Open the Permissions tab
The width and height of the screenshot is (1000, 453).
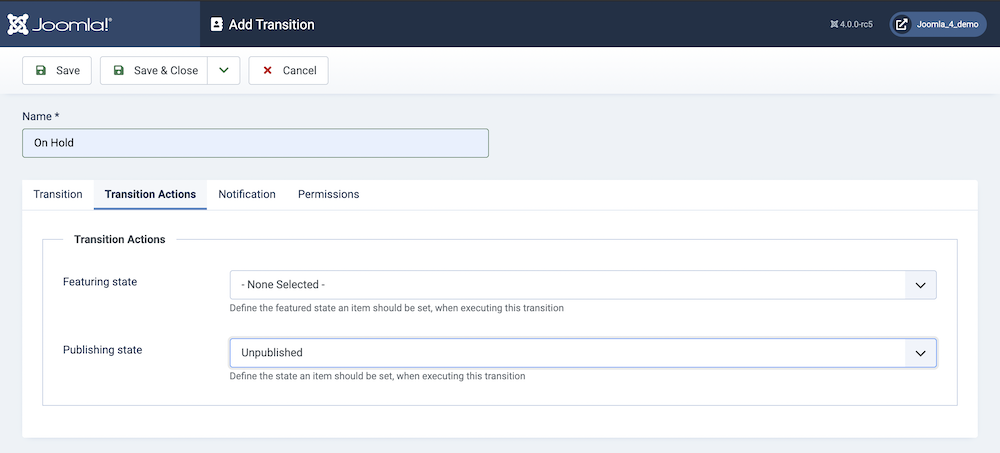(328, 194)
